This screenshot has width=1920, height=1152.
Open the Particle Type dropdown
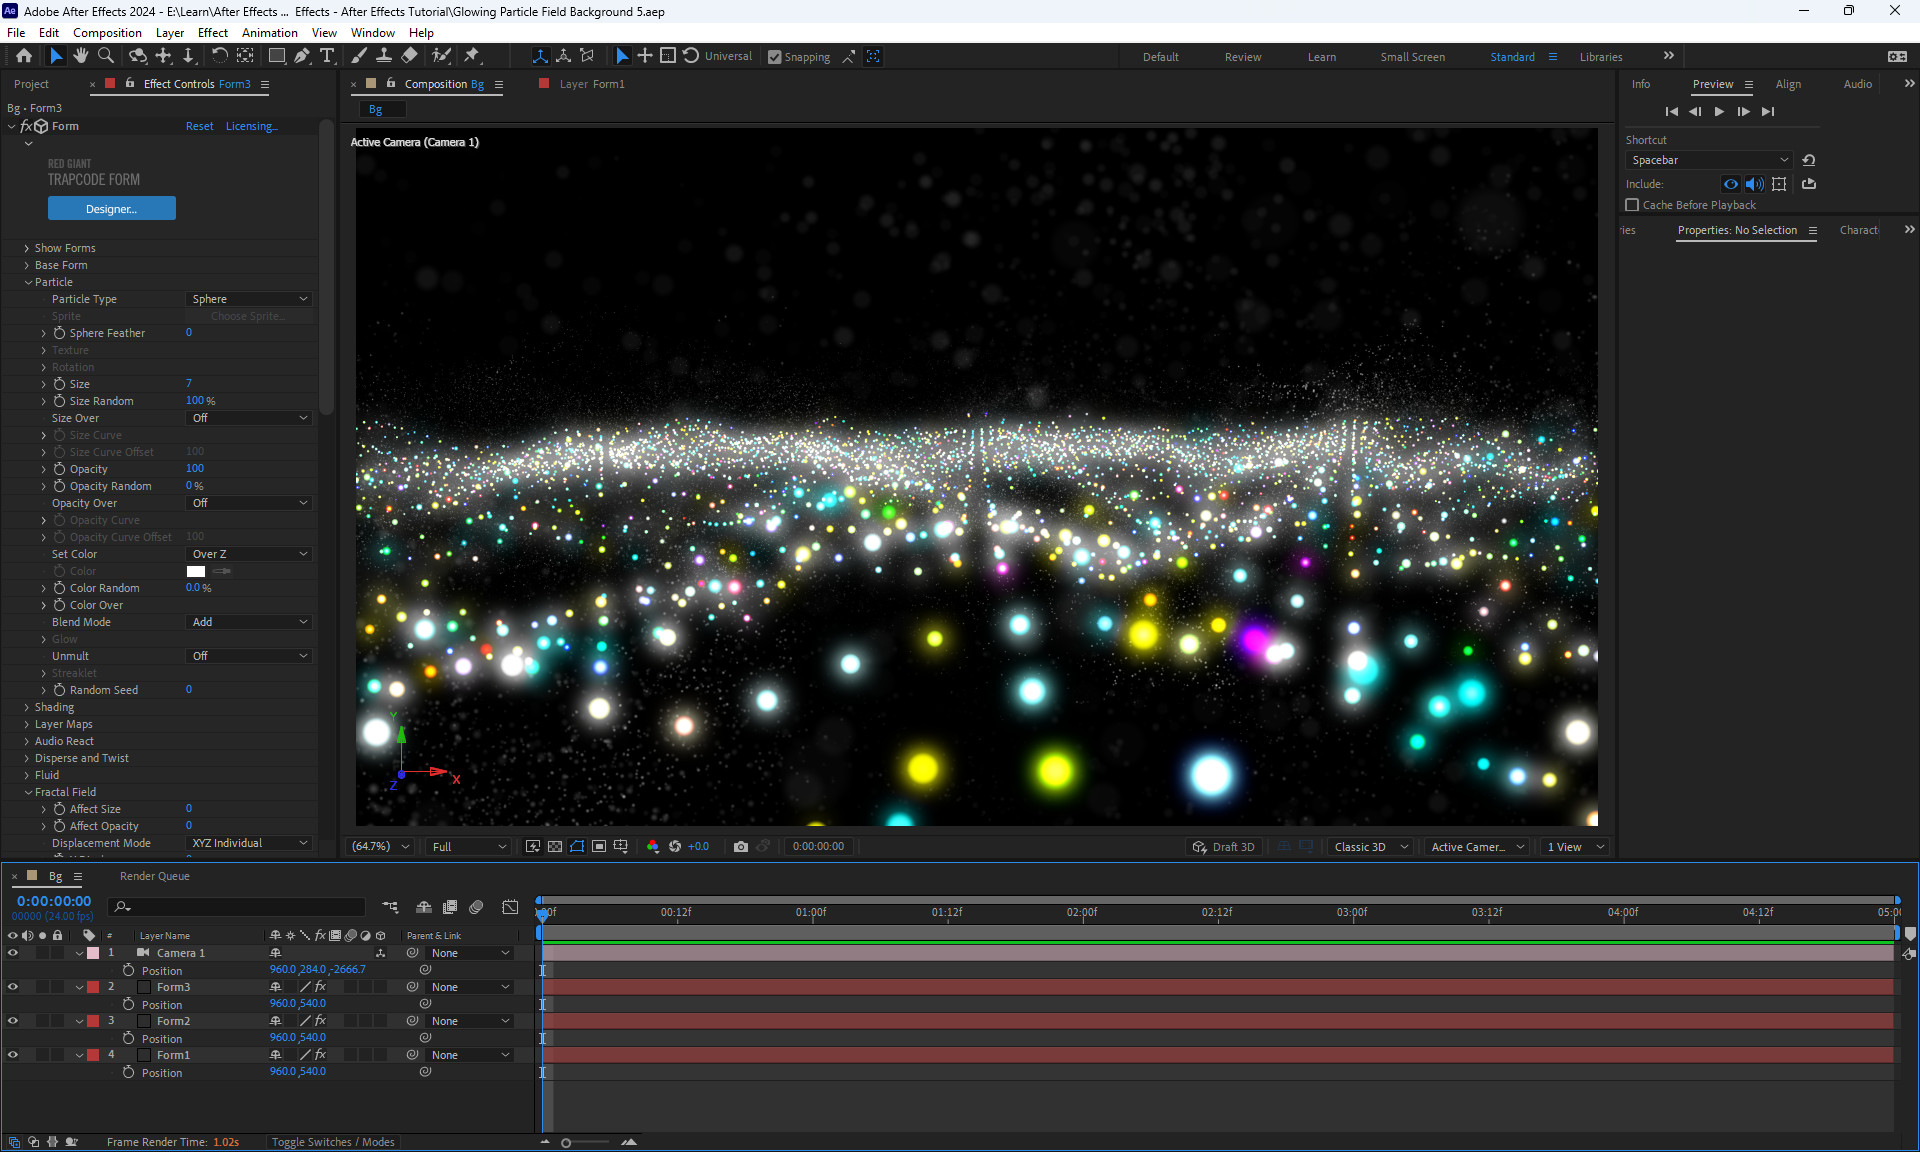[x=250, y=299]
